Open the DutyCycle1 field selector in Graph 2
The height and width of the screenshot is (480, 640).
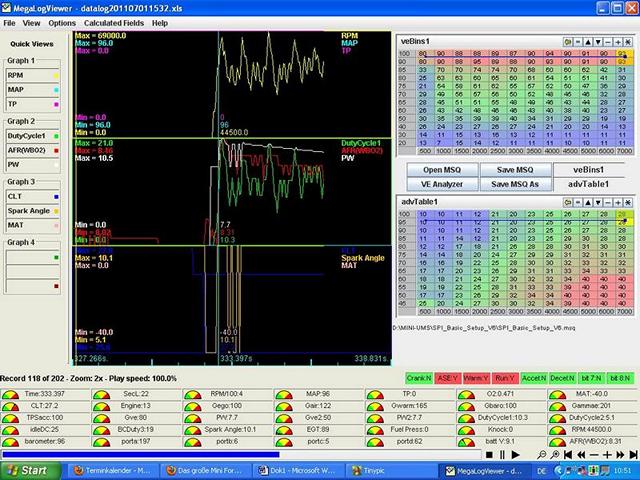coord(30,134)
